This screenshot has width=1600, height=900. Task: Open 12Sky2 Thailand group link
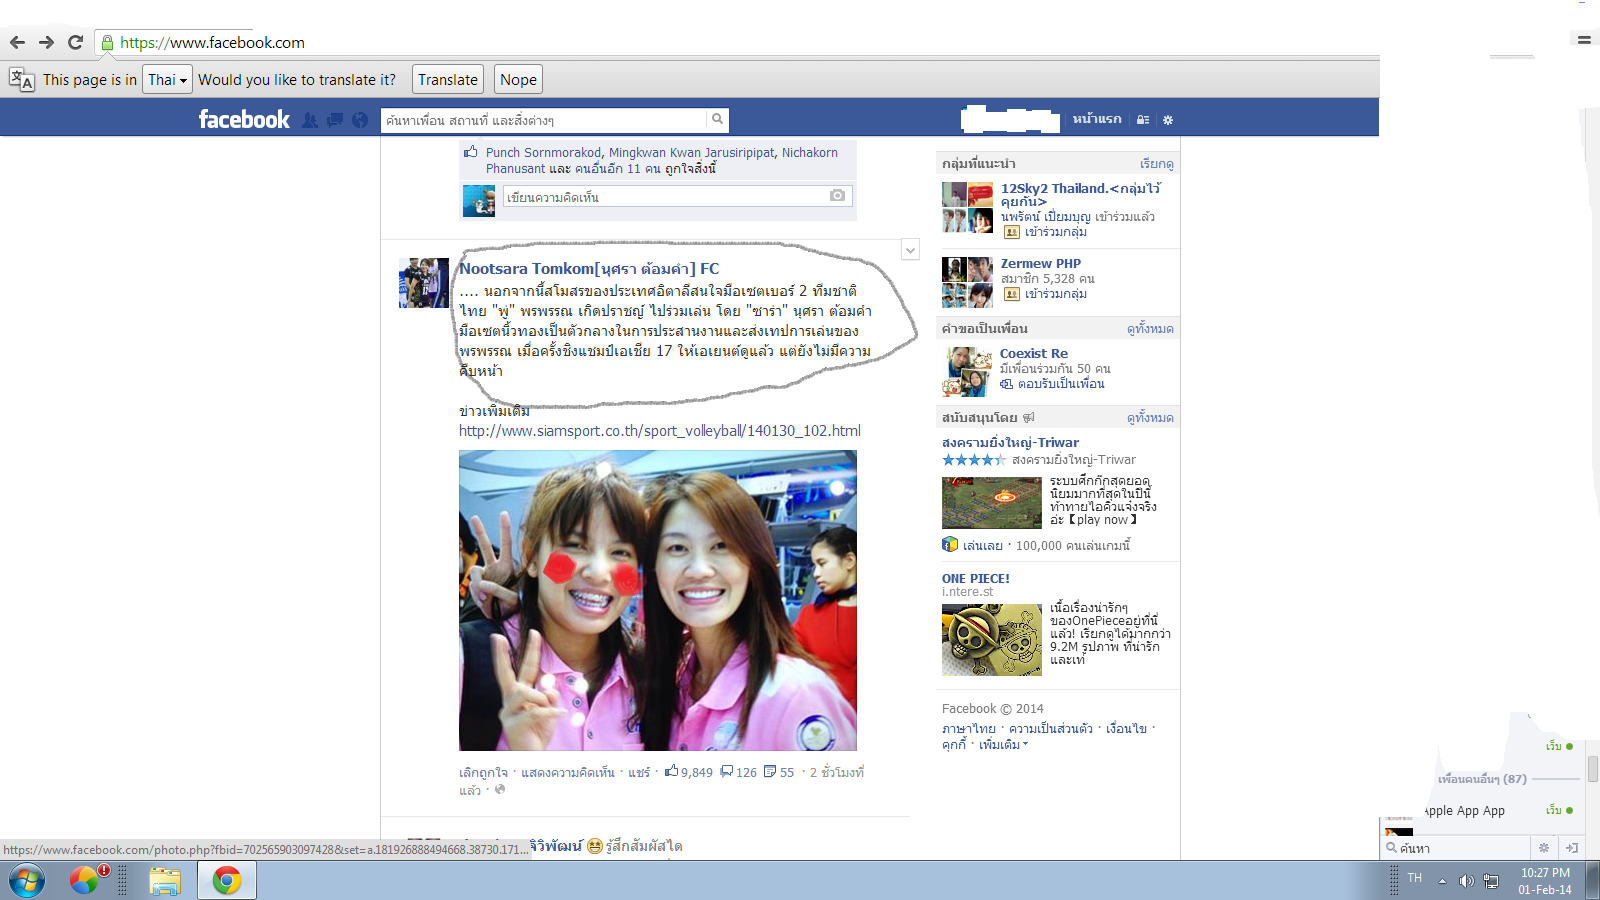click(x=1081, y=195)
